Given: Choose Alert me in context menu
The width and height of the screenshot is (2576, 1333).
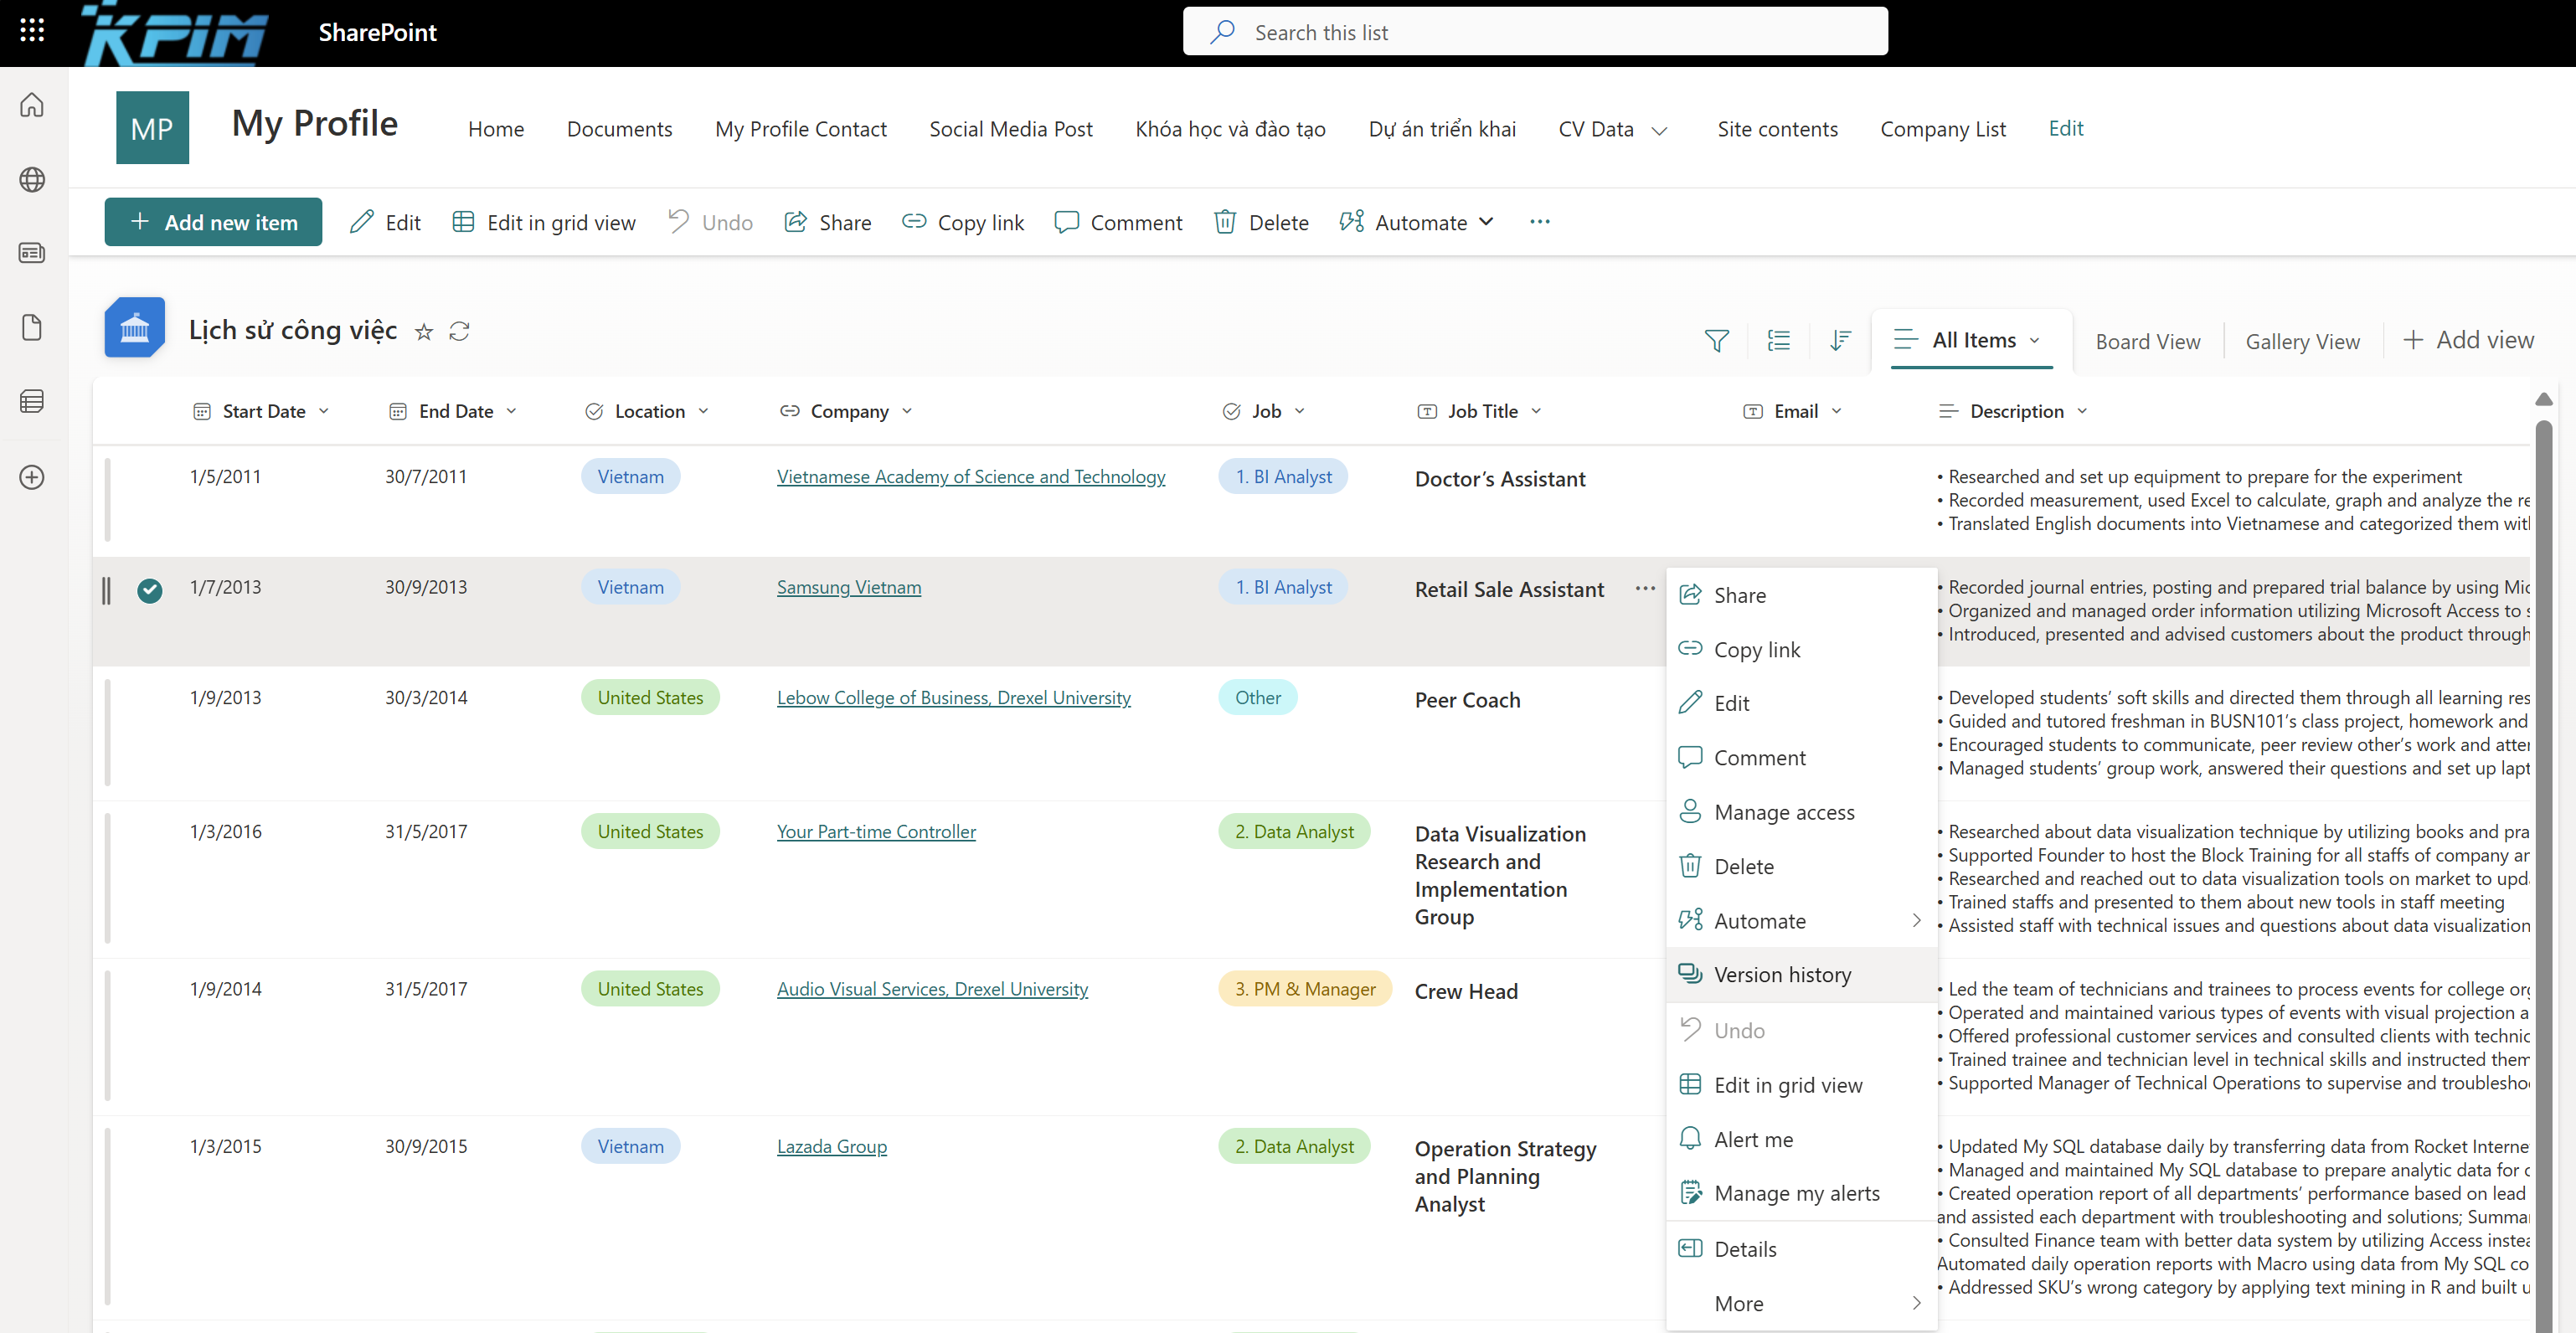Looking at the screenshot, I should [1801, 1139].
